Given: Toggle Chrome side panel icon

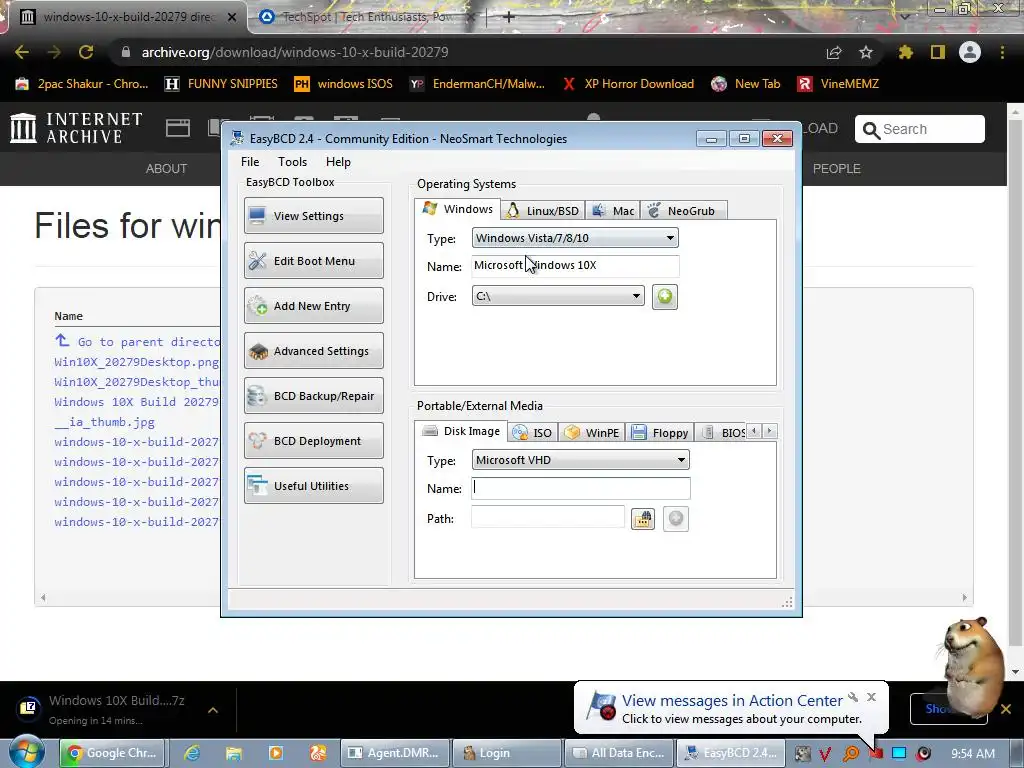Looking at the screenshot, I should point(938,52).
